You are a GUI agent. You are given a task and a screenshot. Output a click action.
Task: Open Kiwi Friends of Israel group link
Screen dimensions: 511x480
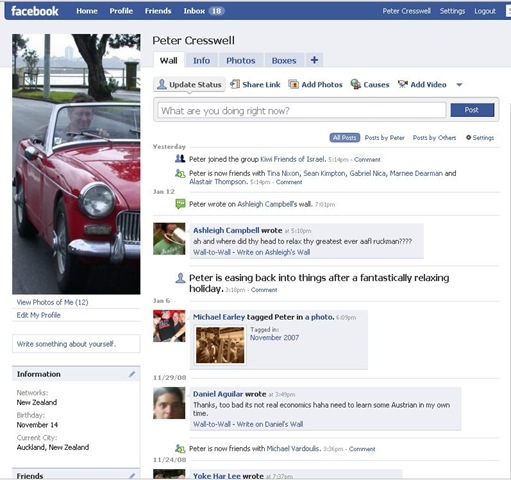tap(293, 159)
